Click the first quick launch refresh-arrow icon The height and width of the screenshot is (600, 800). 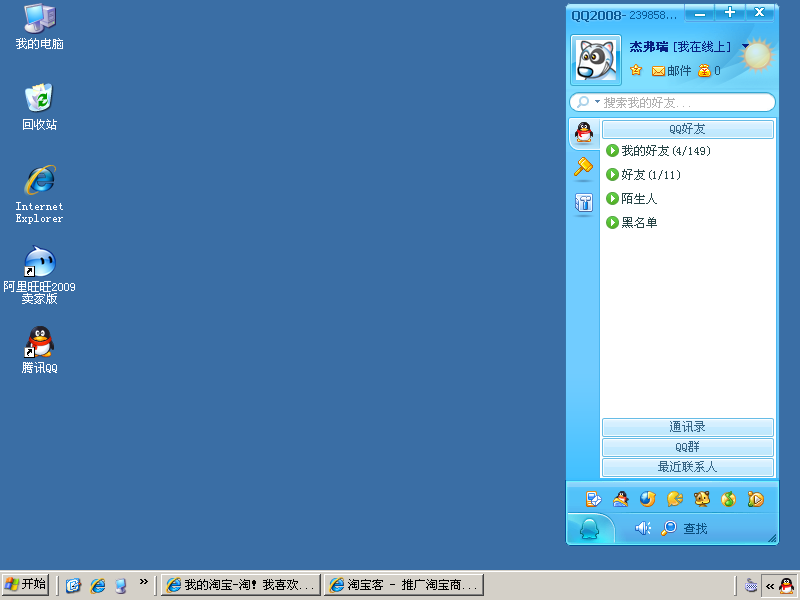tap(73, 585)
